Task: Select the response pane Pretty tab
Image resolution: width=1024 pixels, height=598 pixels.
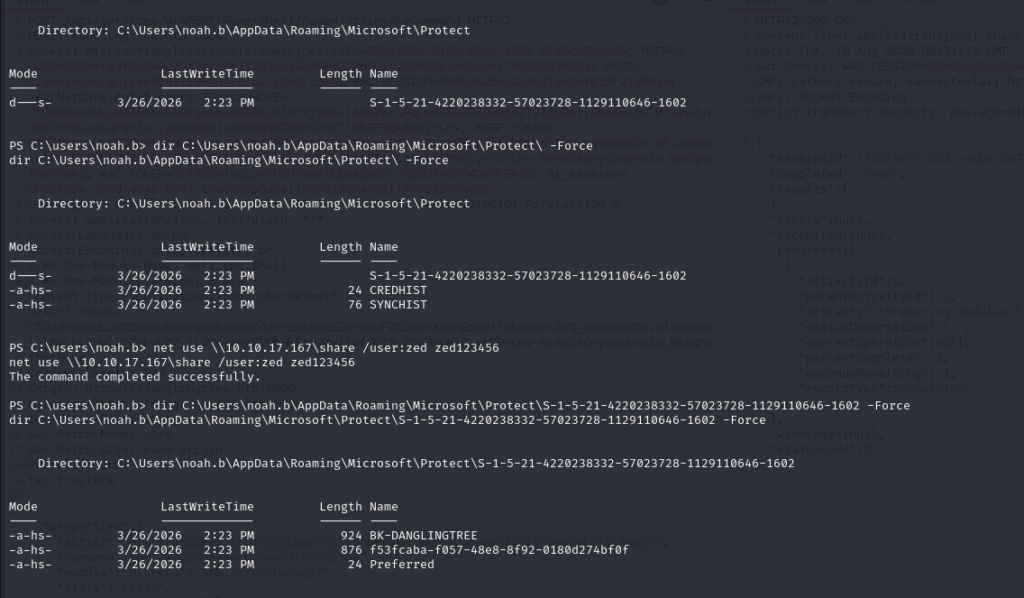Action: pyautogui.click(x=762, y=2)
